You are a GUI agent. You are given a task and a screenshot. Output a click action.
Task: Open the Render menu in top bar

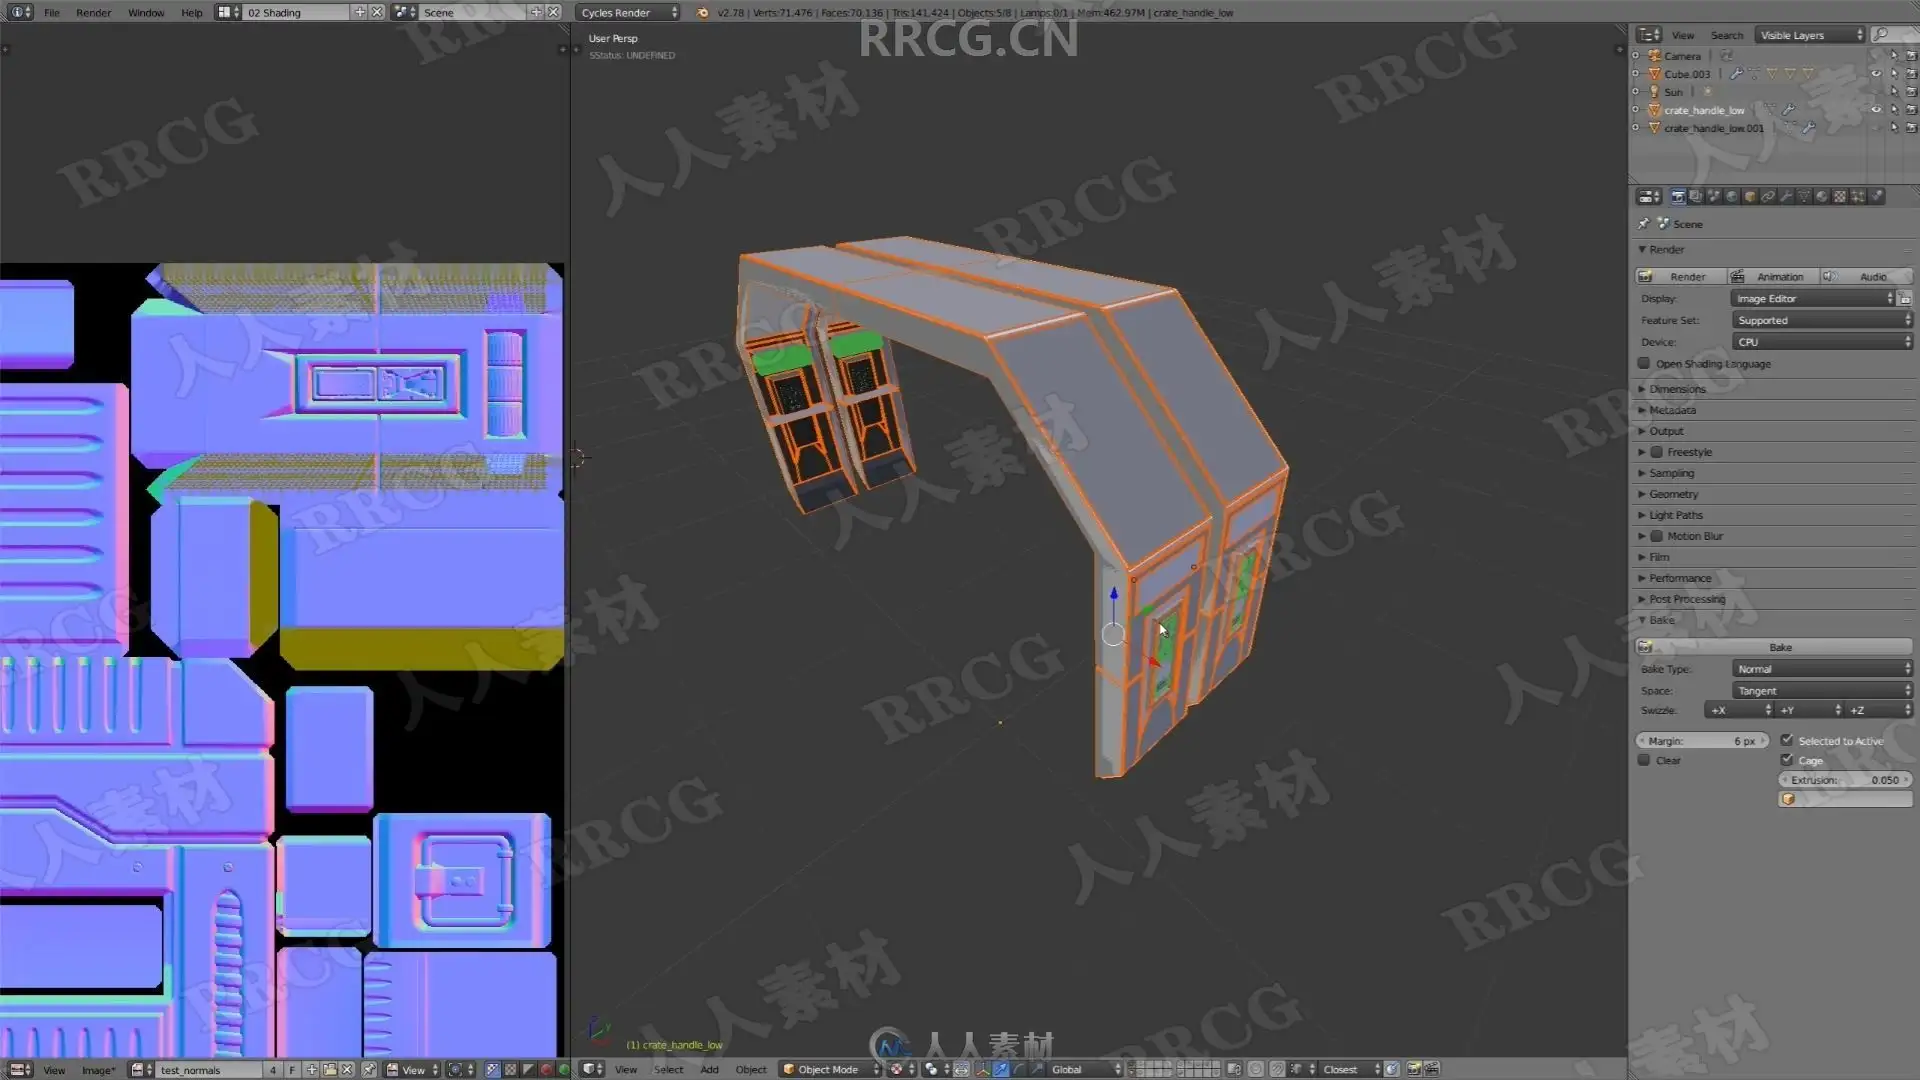pos(94,13)
